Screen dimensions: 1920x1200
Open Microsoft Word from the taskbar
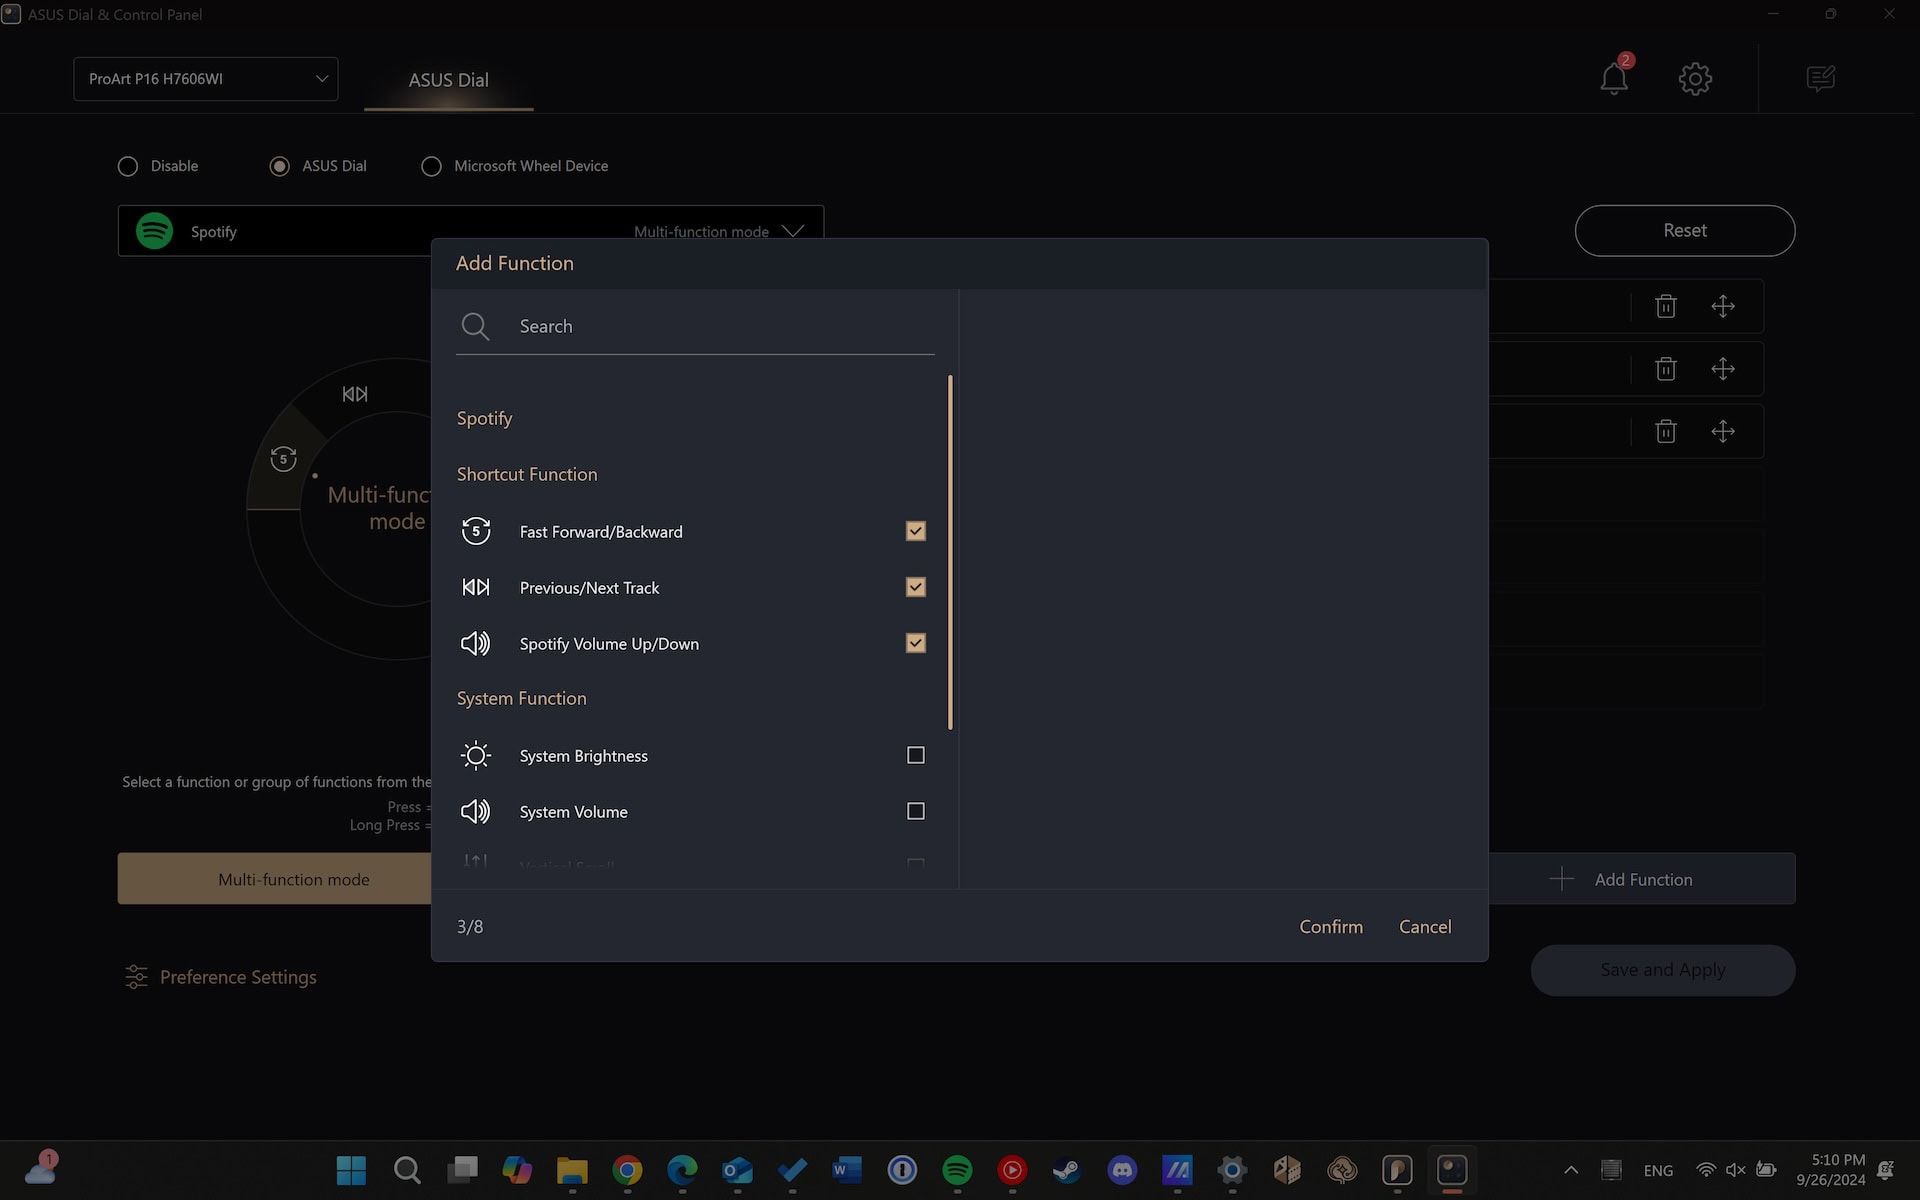click(x=847, y=1170)
